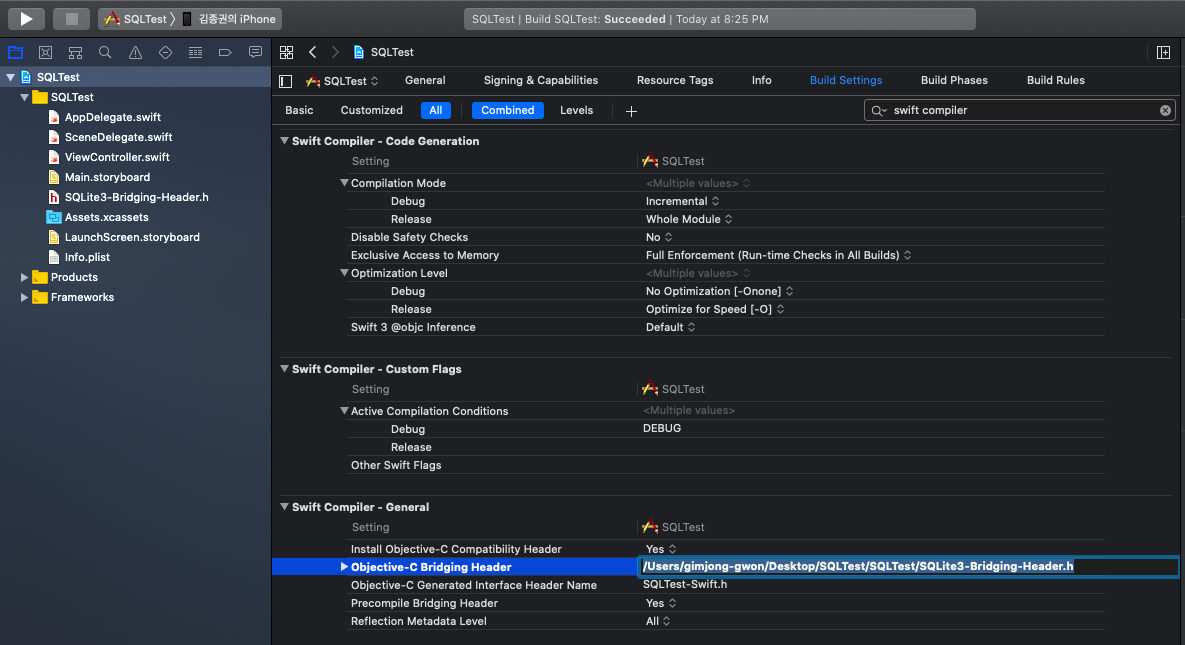Viewport: 1185px width, 645px height.
Task: Collapse Swift Compiler - General section
Action: [x=284, y=507]
